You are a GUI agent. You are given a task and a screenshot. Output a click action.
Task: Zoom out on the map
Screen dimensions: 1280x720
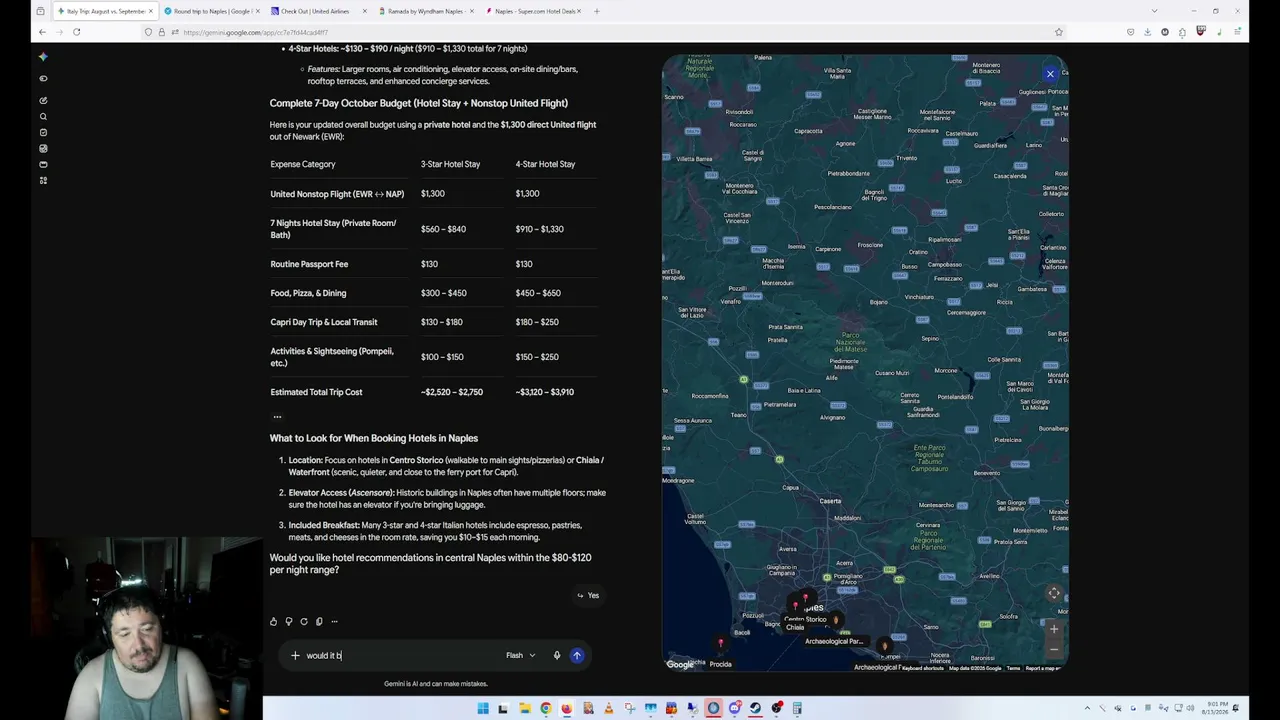1053,651
